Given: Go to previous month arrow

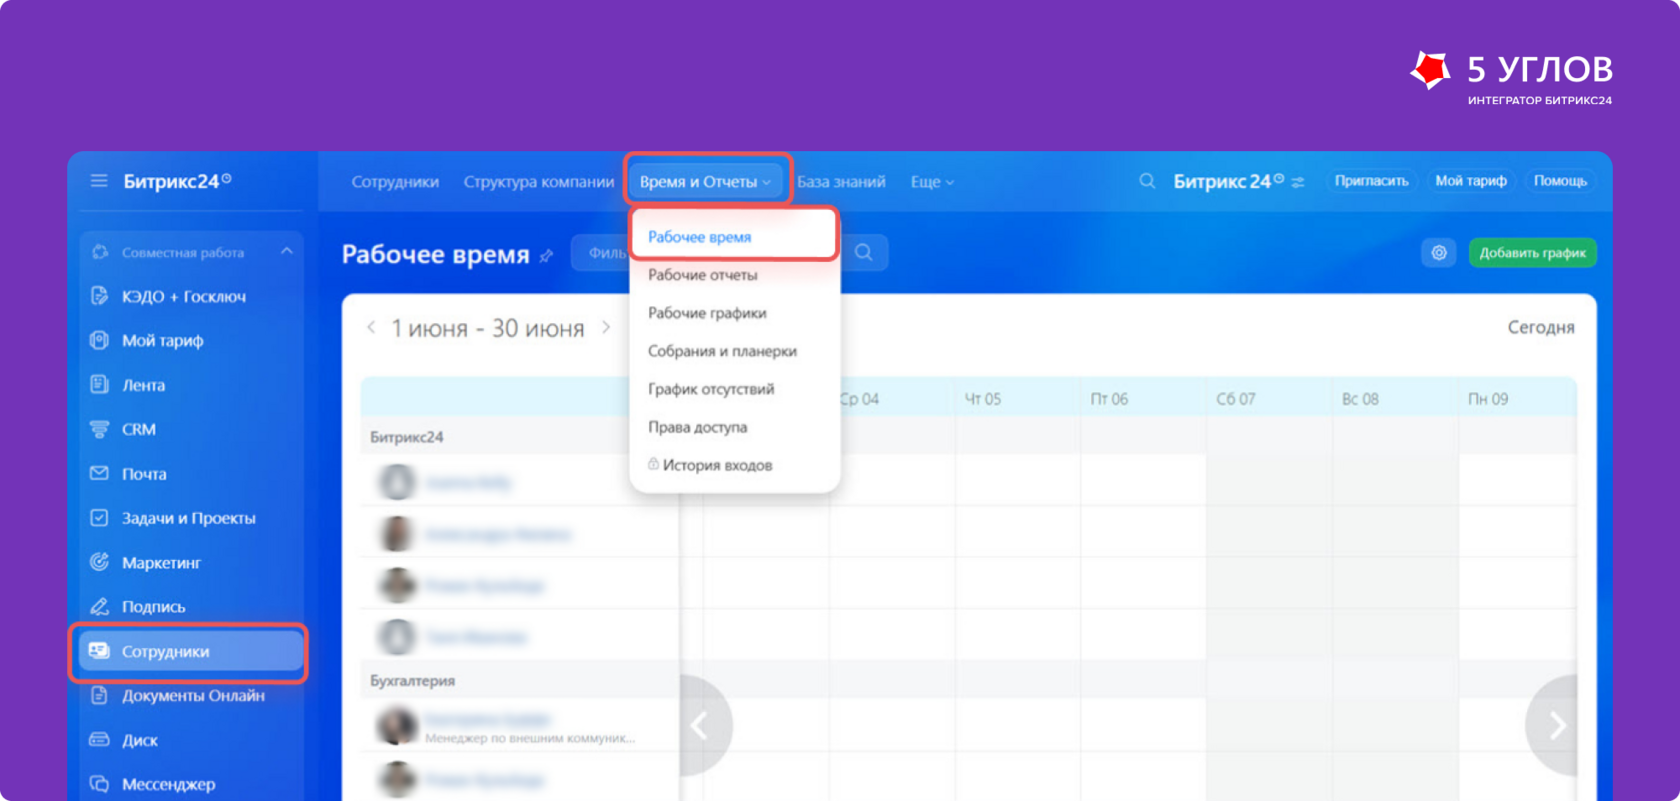Looking at the screenshot, I should [371, 327].
